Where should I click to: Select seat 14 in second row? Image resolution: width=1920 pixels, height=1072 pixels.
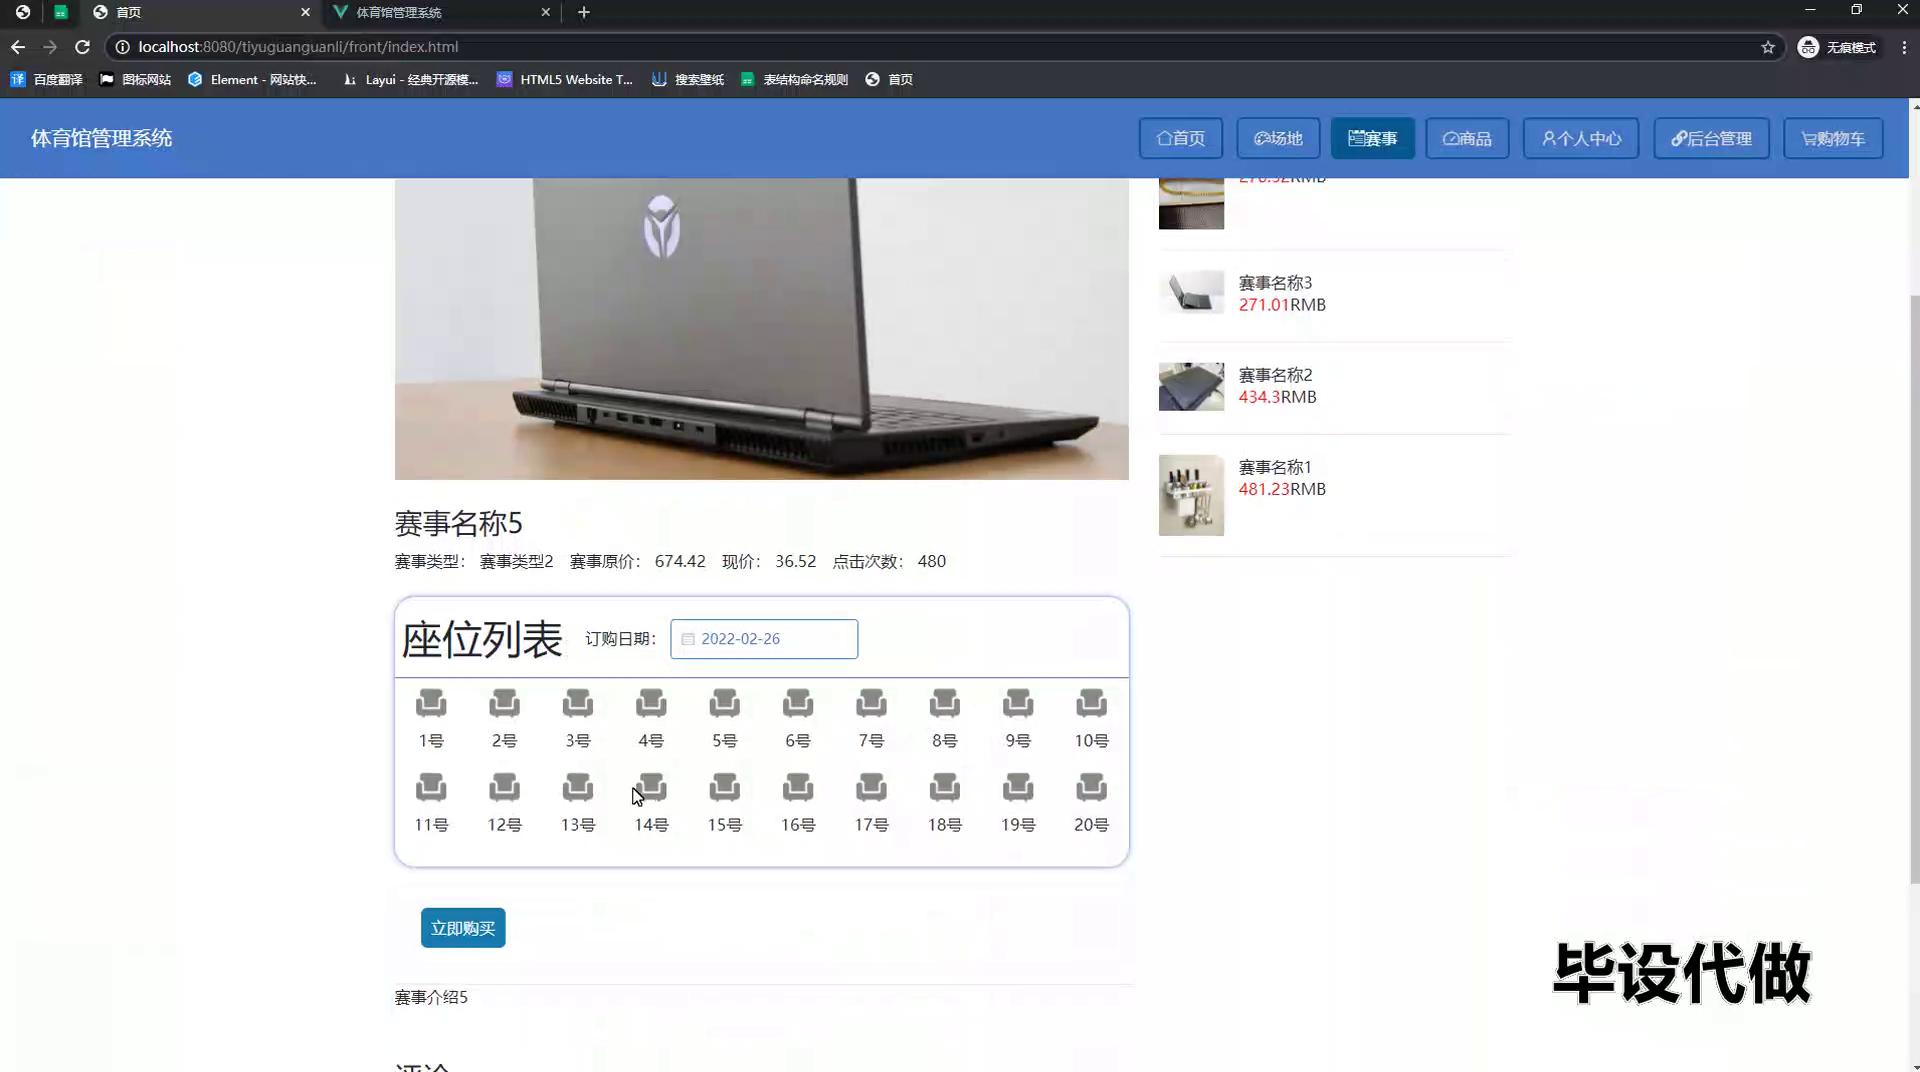[651, 788]
